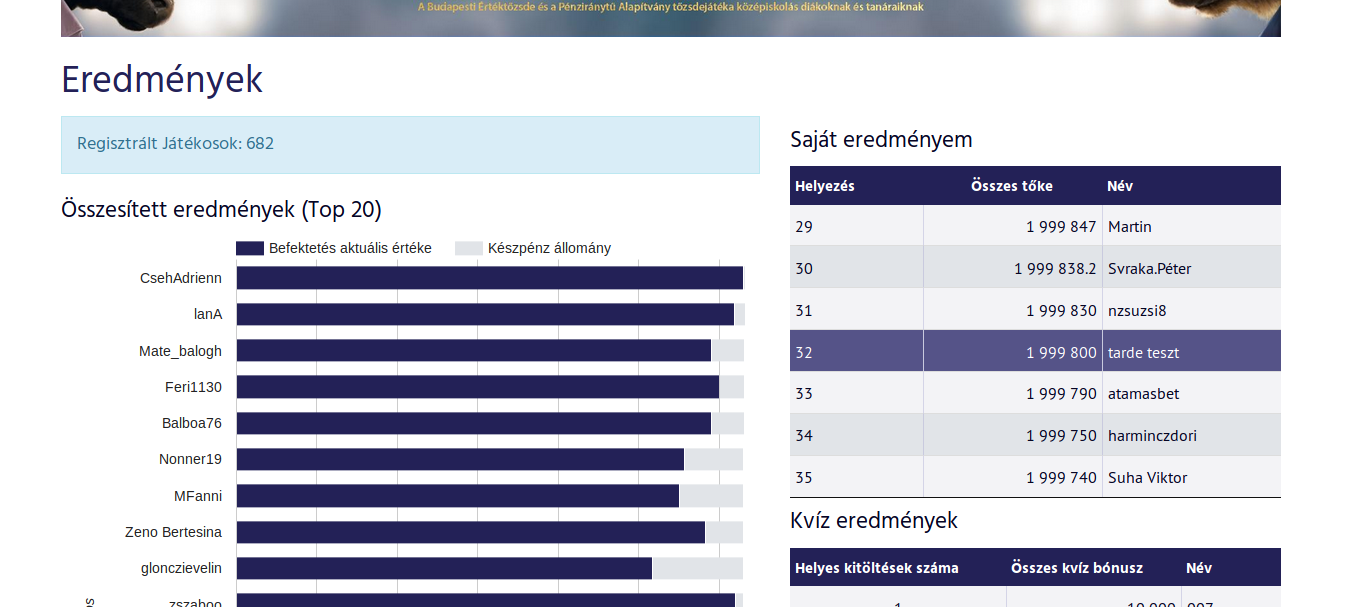Click the 1 999 790 capital value

click(x=1061, y=394)
